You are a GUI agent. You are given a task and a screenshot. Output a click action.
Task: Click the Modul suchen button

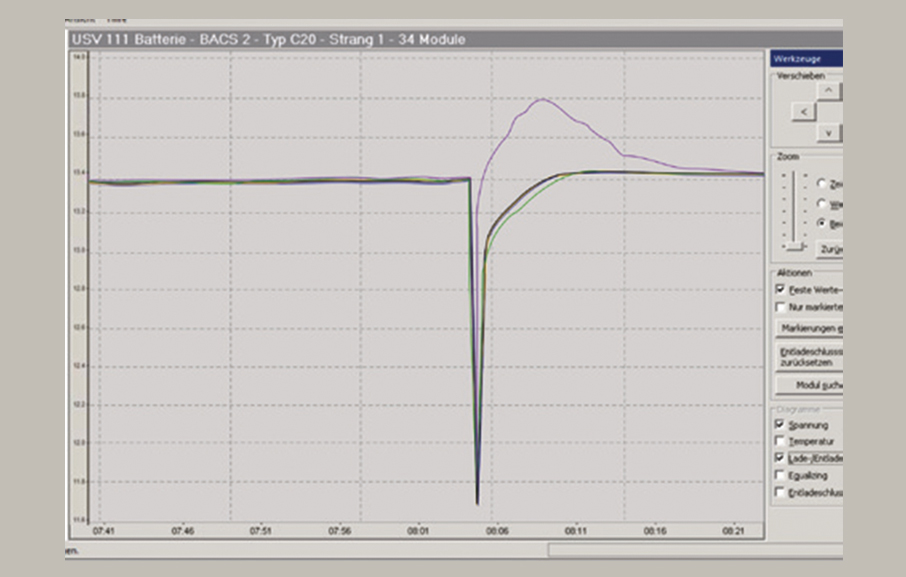point(809,385)
